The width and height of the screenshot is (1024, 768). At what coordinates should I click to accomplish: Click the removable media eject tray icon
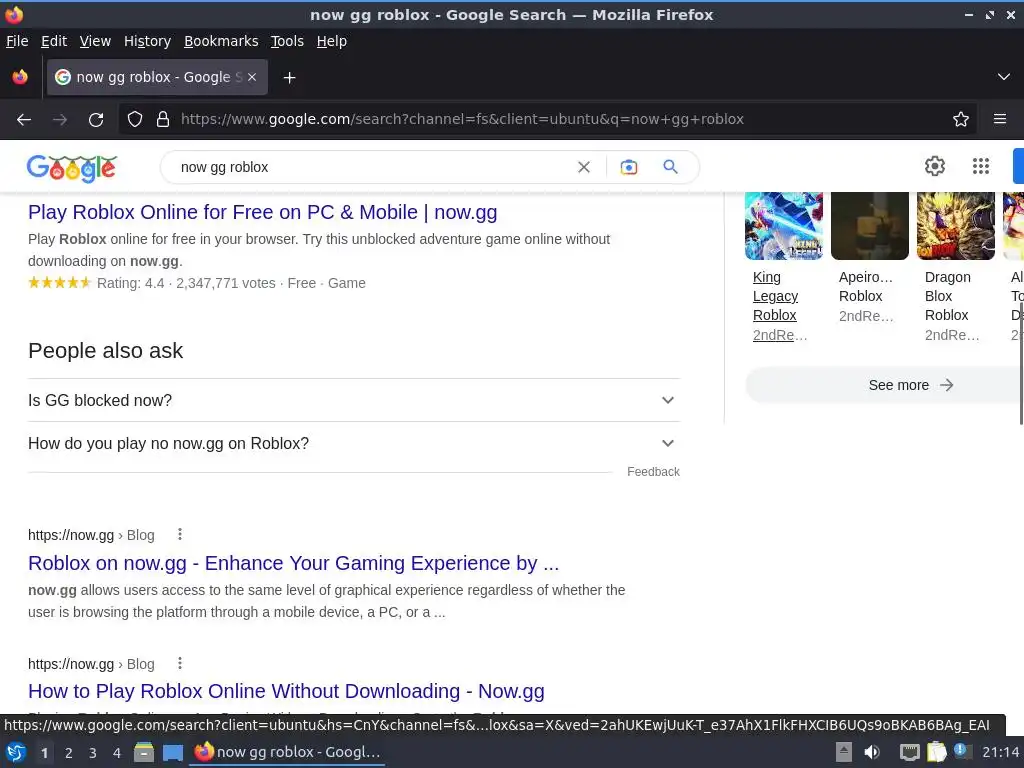[844, 752]
